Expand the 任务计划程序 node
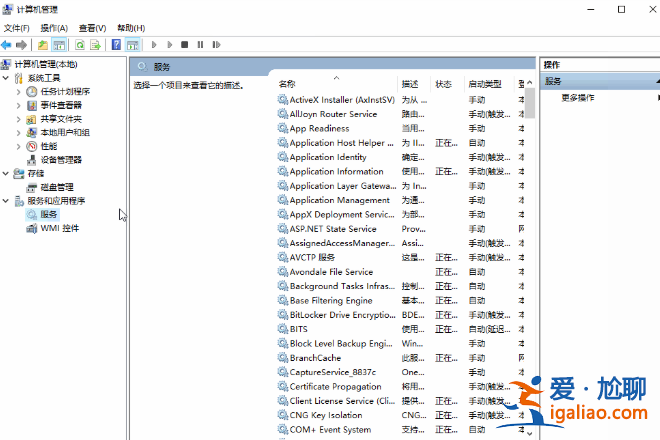 (18, 92)
